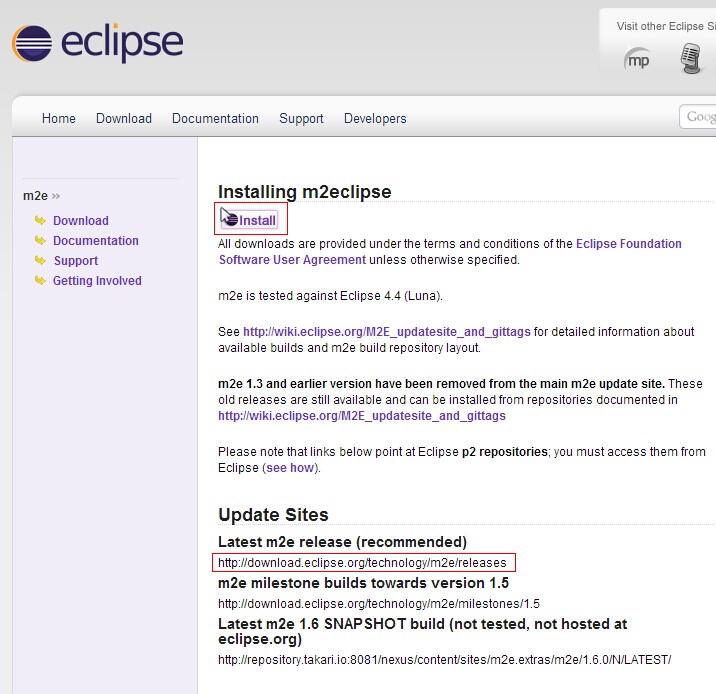Screen dimensions: 716x694
Task: Click the Google search input field
Action: tap(698, 117)
